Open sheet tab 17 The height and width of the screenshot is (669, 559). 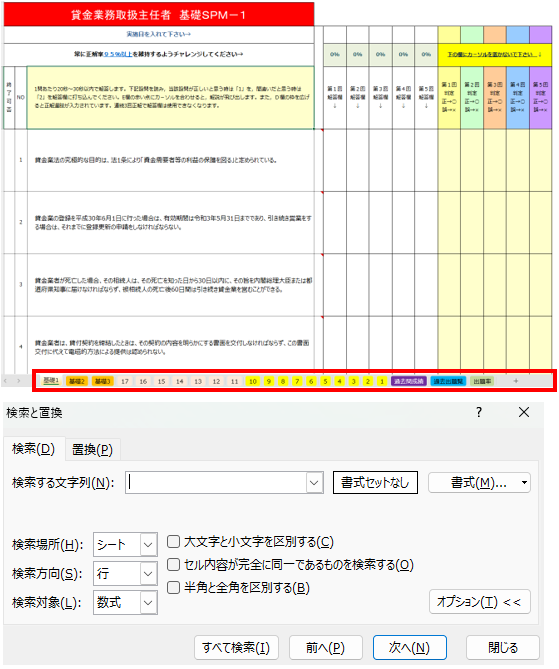125,381
